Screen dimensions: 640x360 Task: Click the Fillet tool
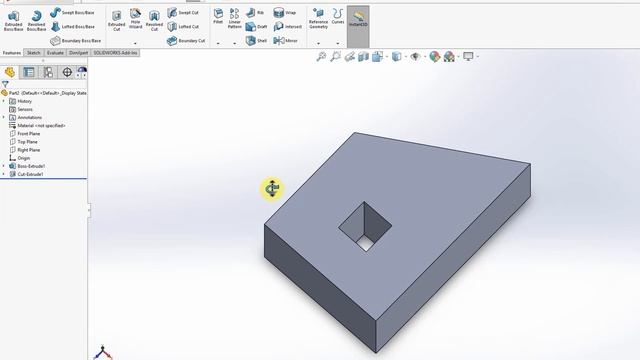pos(218,16)
